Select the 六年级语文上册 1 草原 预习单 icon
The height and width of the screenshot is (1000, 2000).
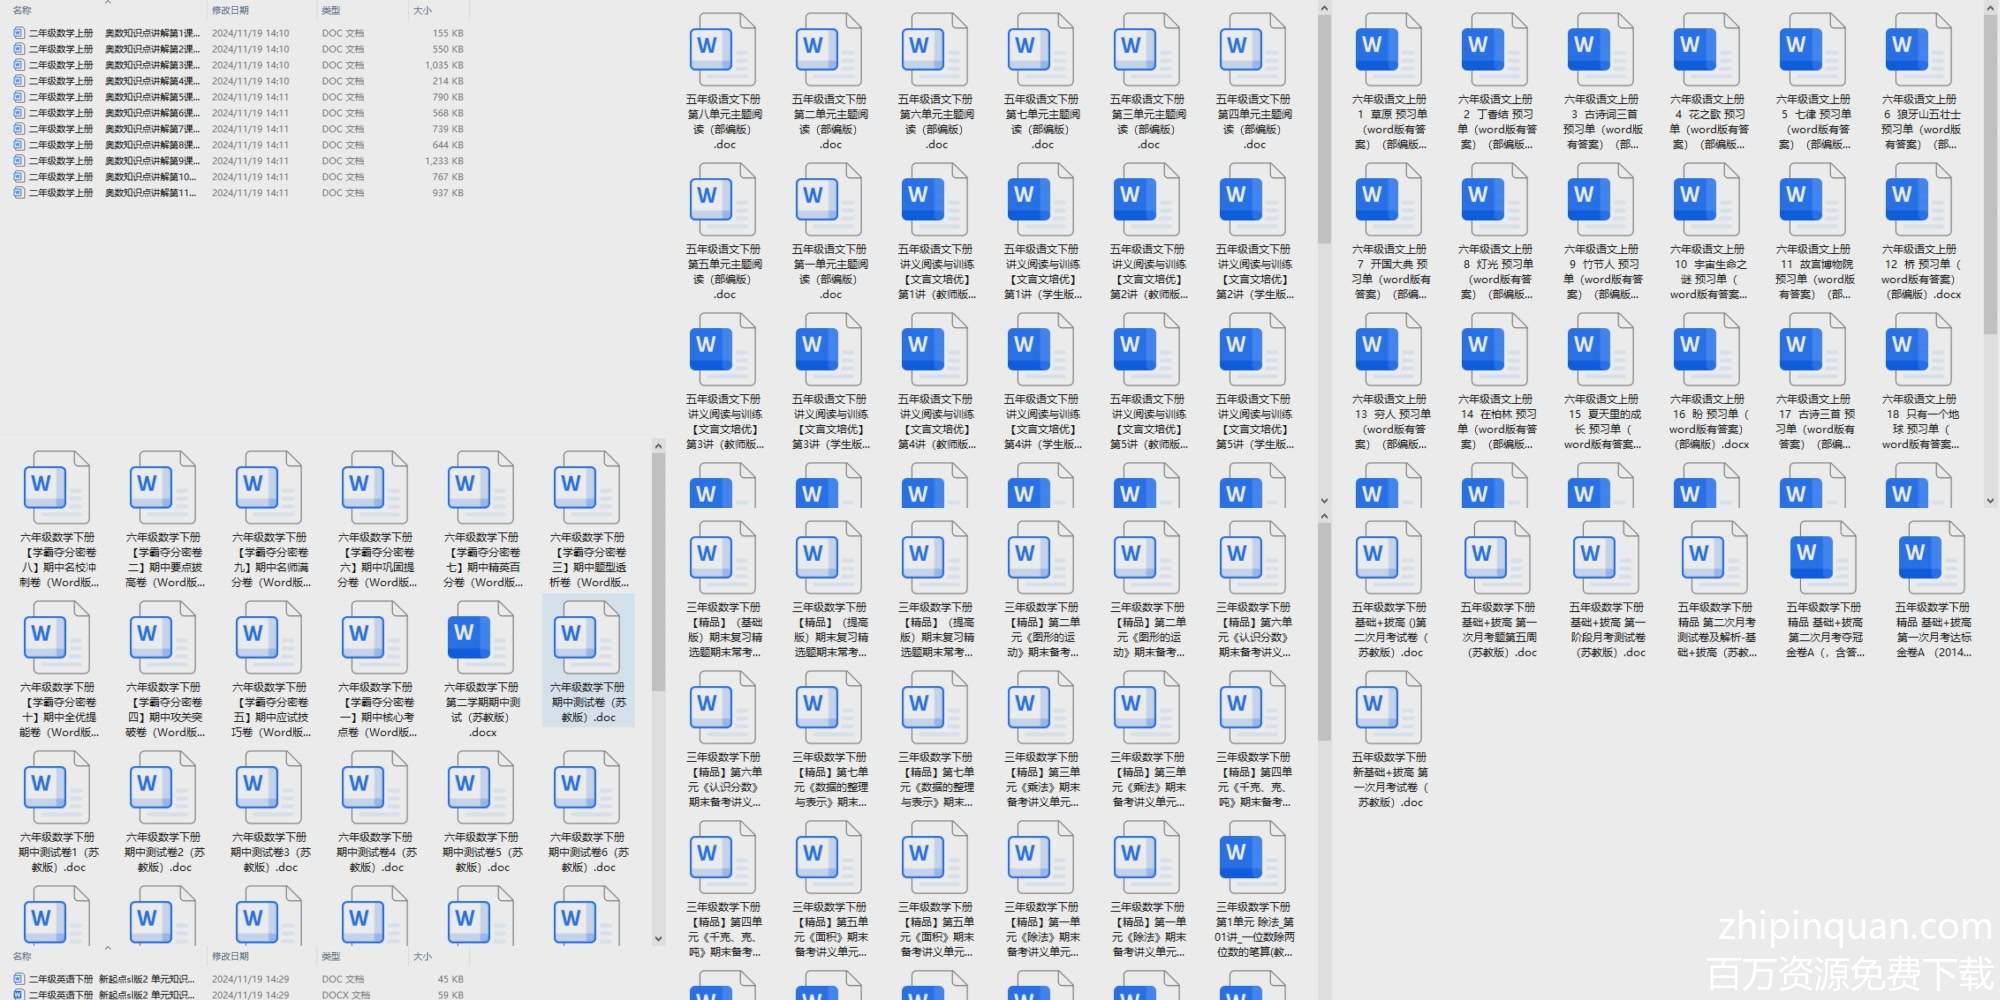click(1389, 49)
